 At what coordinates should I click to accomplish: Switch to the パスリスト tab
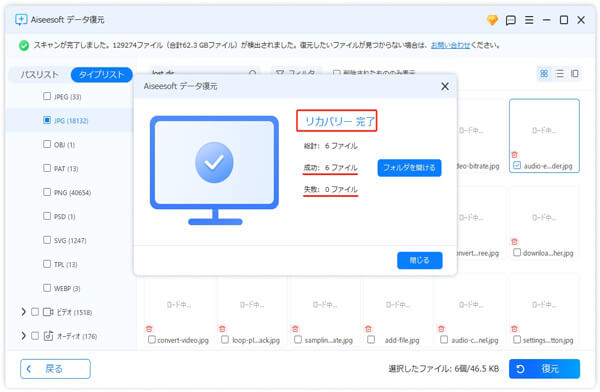(39, 74)
